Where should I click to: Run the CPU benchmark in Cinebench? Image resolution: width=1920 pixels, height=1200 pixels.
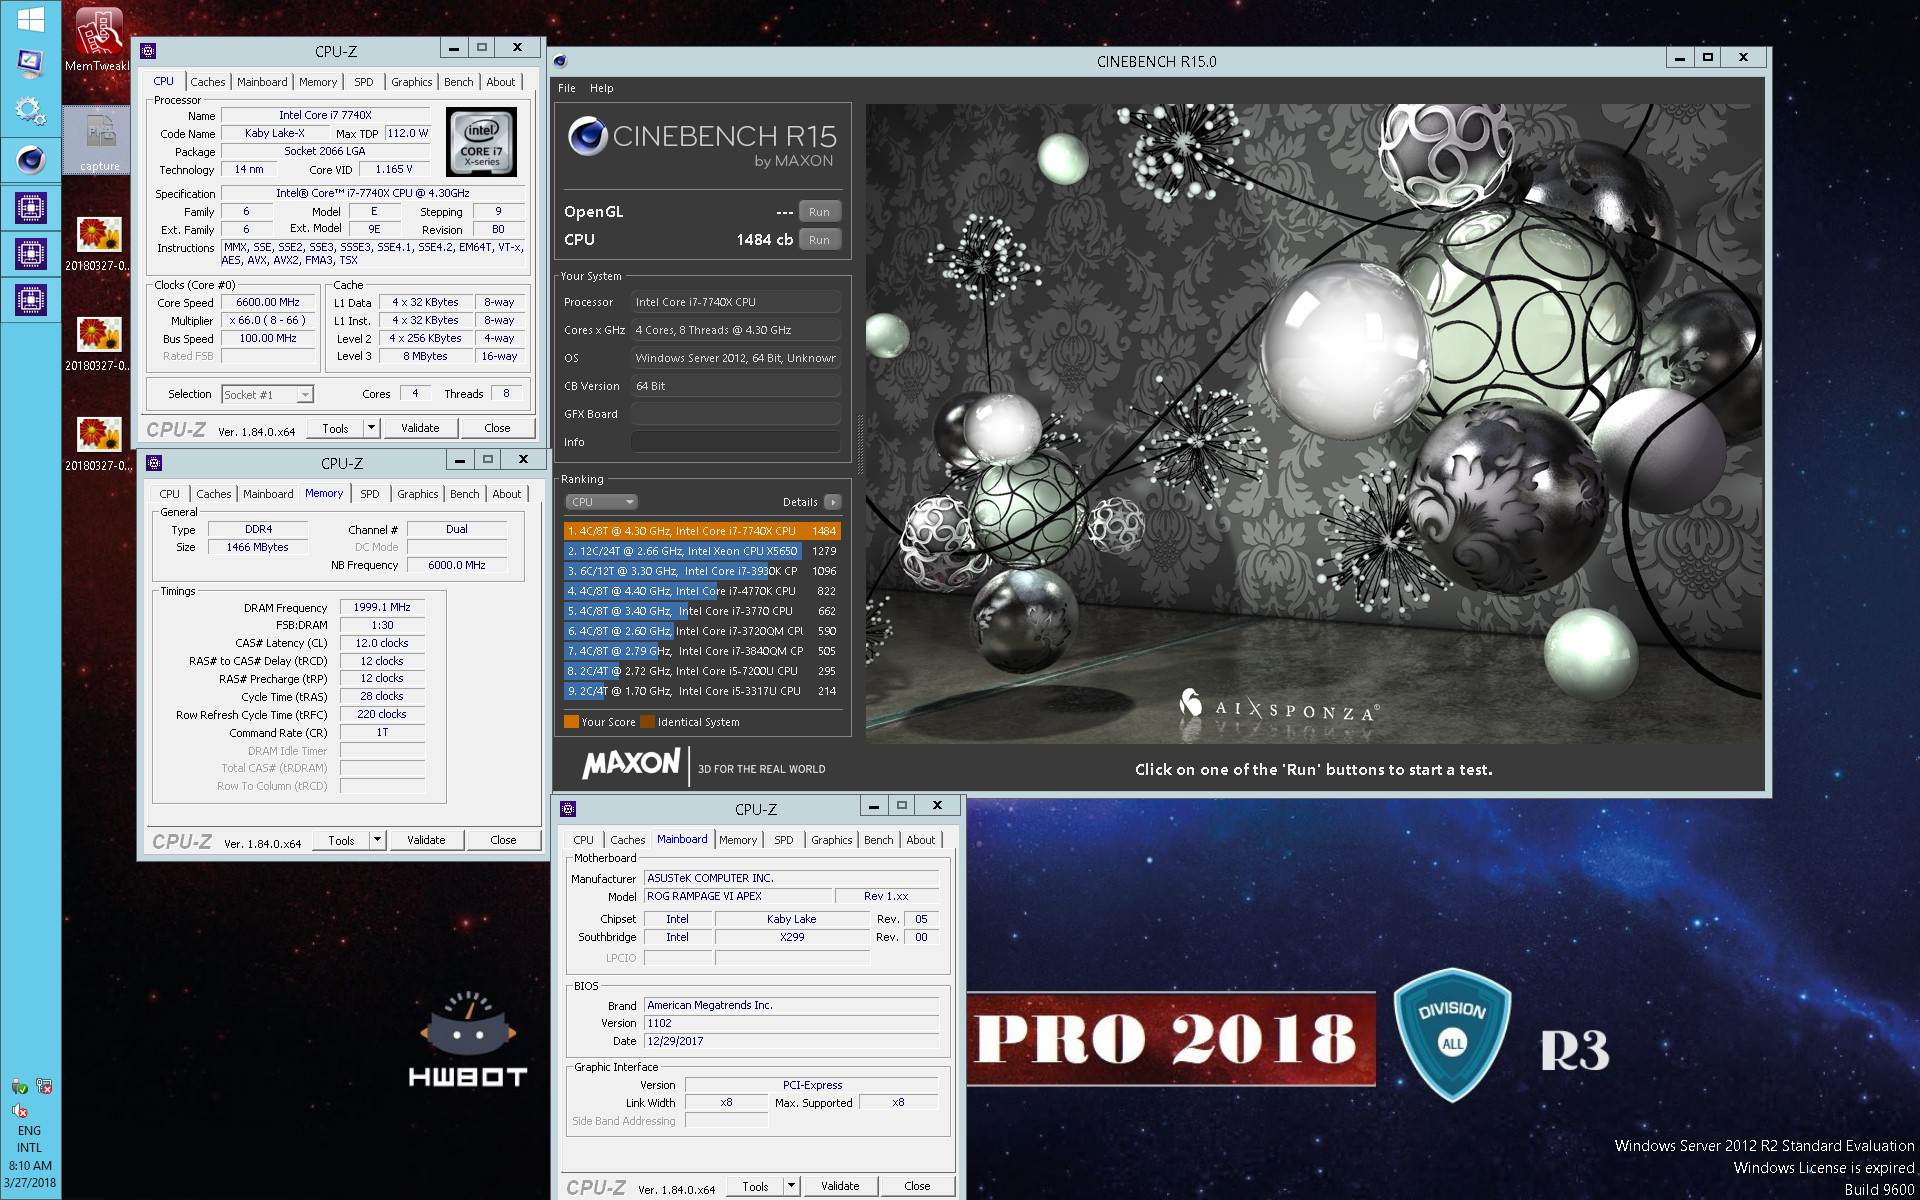coord(819,240)
